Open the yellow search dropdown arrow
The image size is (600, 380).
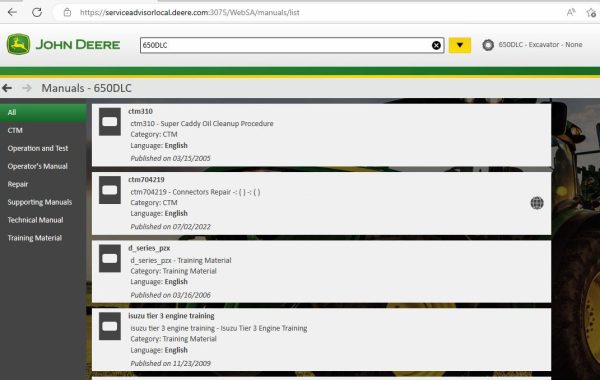click(460, 45)
